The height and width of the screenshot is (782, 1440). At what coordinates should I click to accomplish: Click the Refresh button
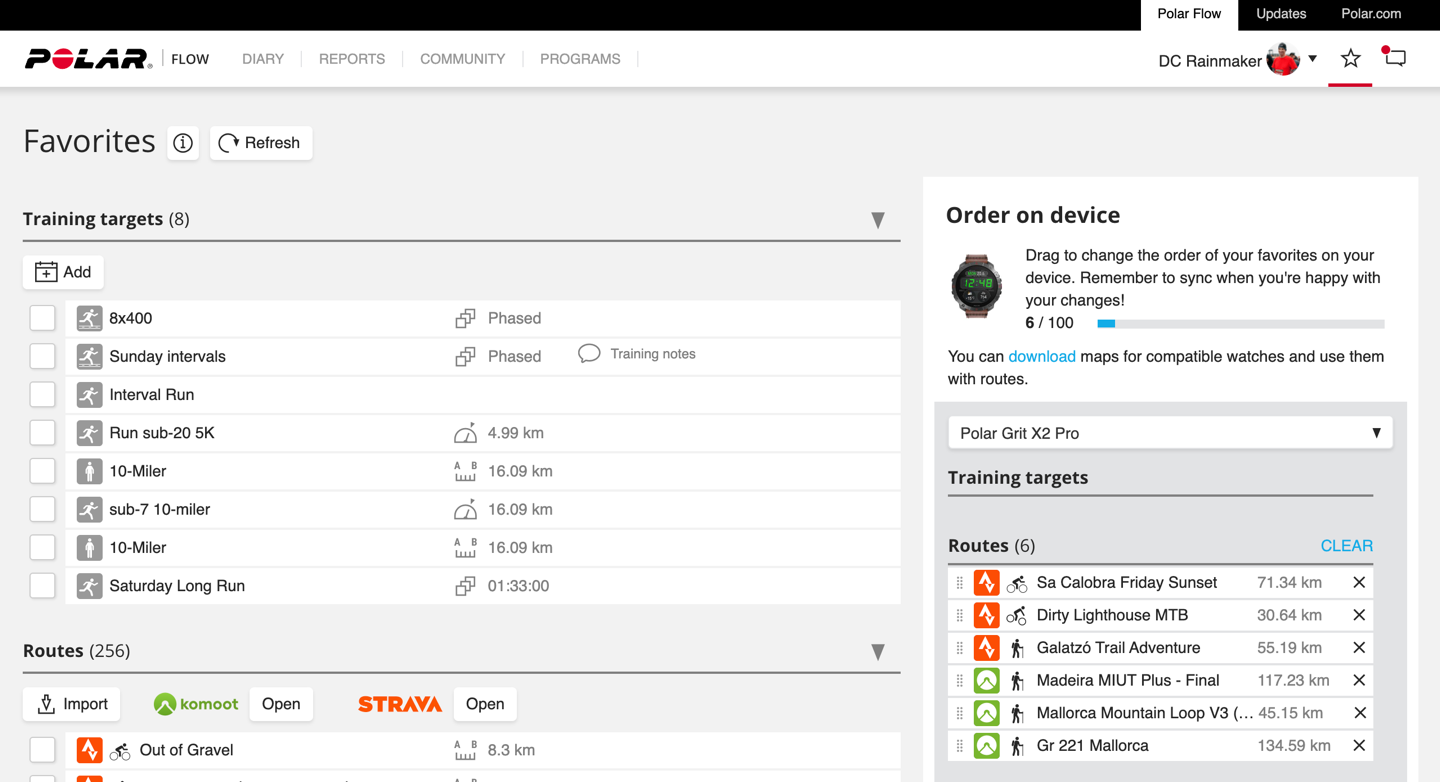pyautogui.click(x=261, y=143)
